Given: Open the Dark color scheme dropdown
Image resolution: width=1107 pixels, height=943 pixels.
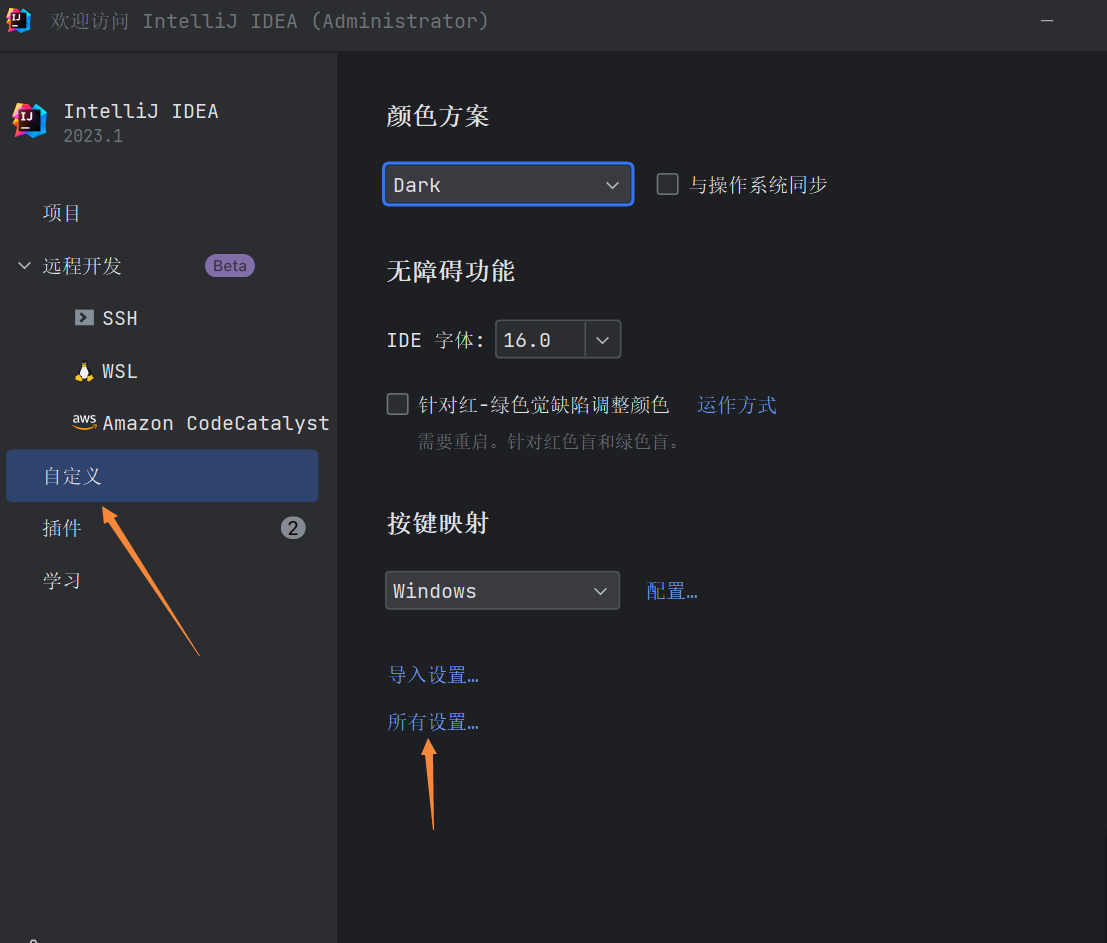Looking at the screenshot, I should tap(508, 184).
